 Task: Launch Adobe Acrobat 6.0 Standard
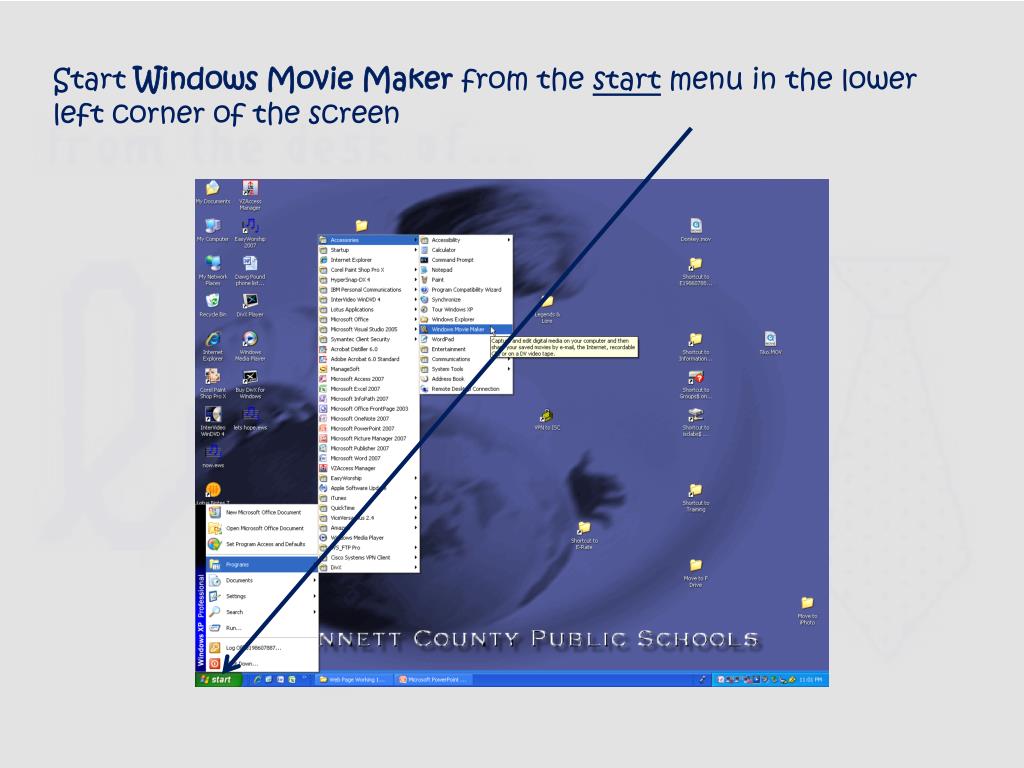click(x=368, y=359)
